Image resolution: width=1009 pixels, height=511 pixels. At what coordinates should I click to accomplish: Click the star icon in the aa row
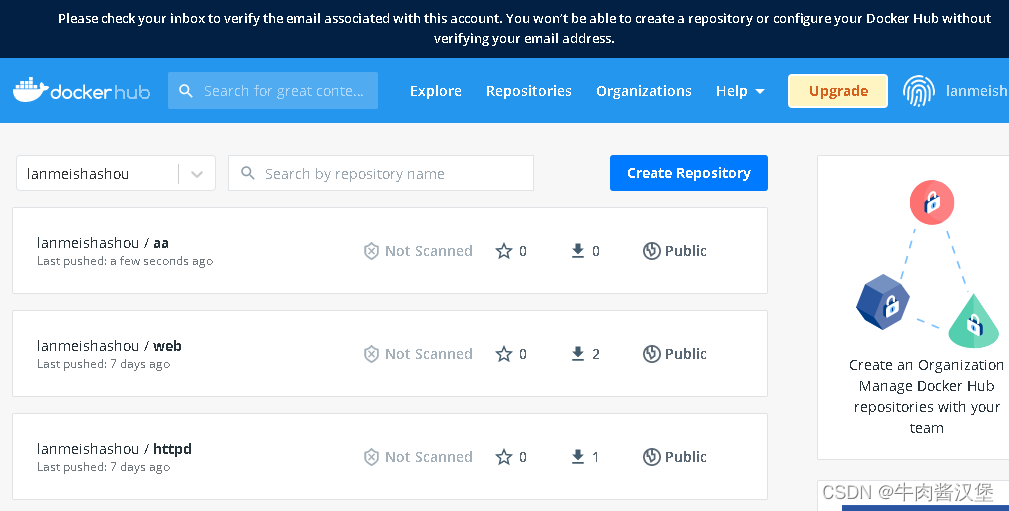[x=504, y=251]
